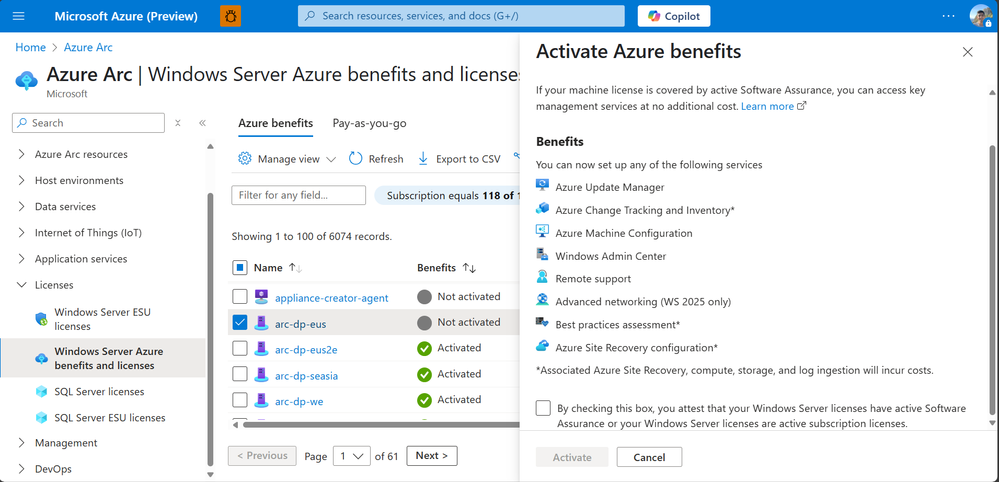Viewport: 999px width, 482px height.
Task: Click the Windows Admin Center icon
Action: coord(542,255)
